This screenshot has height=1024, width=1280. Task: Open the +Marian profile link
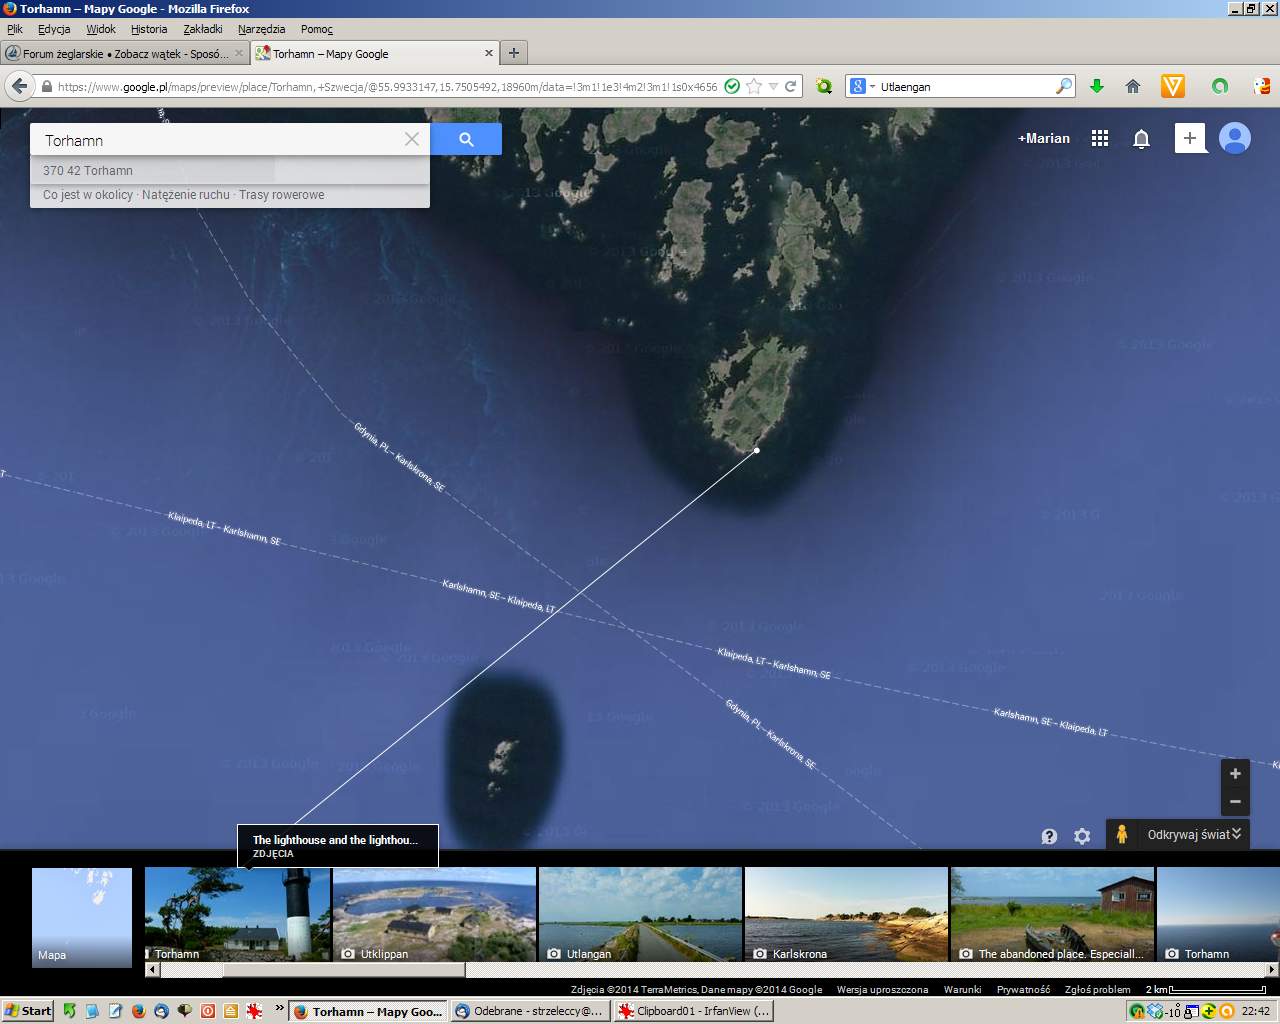(1044, 138)
